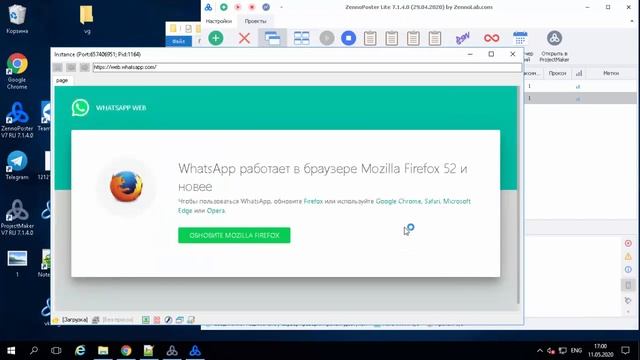Click the green icon in Instance status bar
640x360 pixels.
point(146,320)
